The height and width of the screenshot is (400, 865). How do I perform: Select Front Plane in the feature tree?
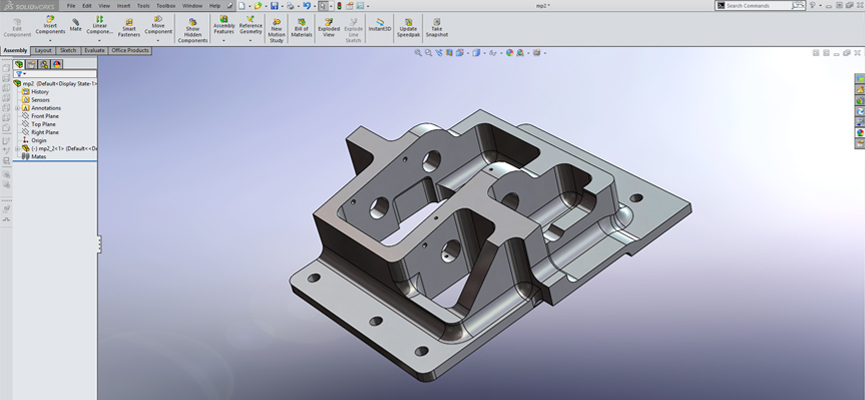click(x=44, y=116)
